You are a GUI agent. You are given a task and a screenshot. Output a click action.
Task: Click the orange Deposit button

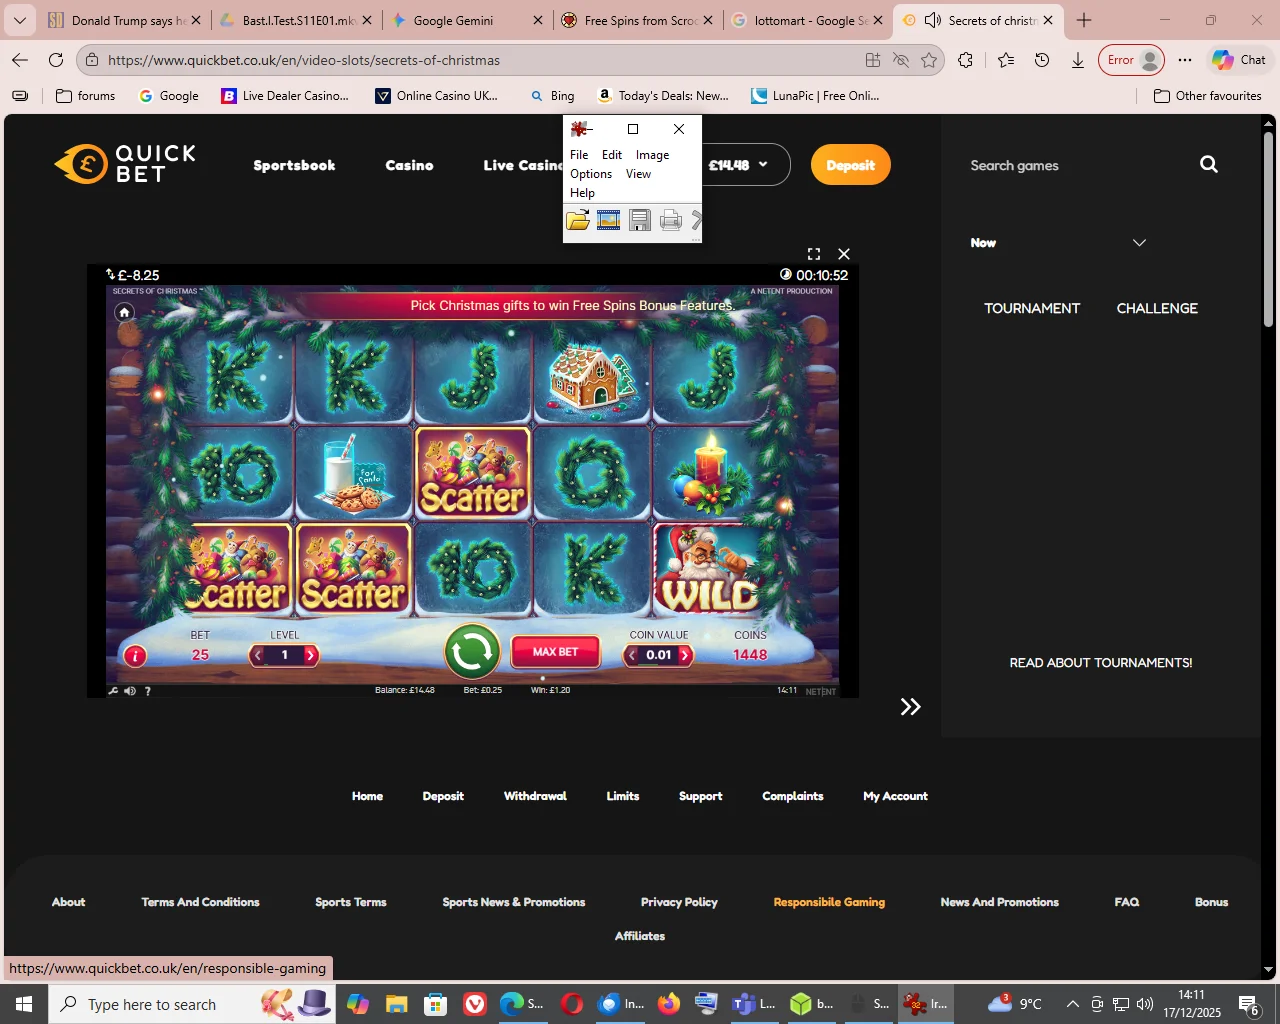tap(850, 165)
